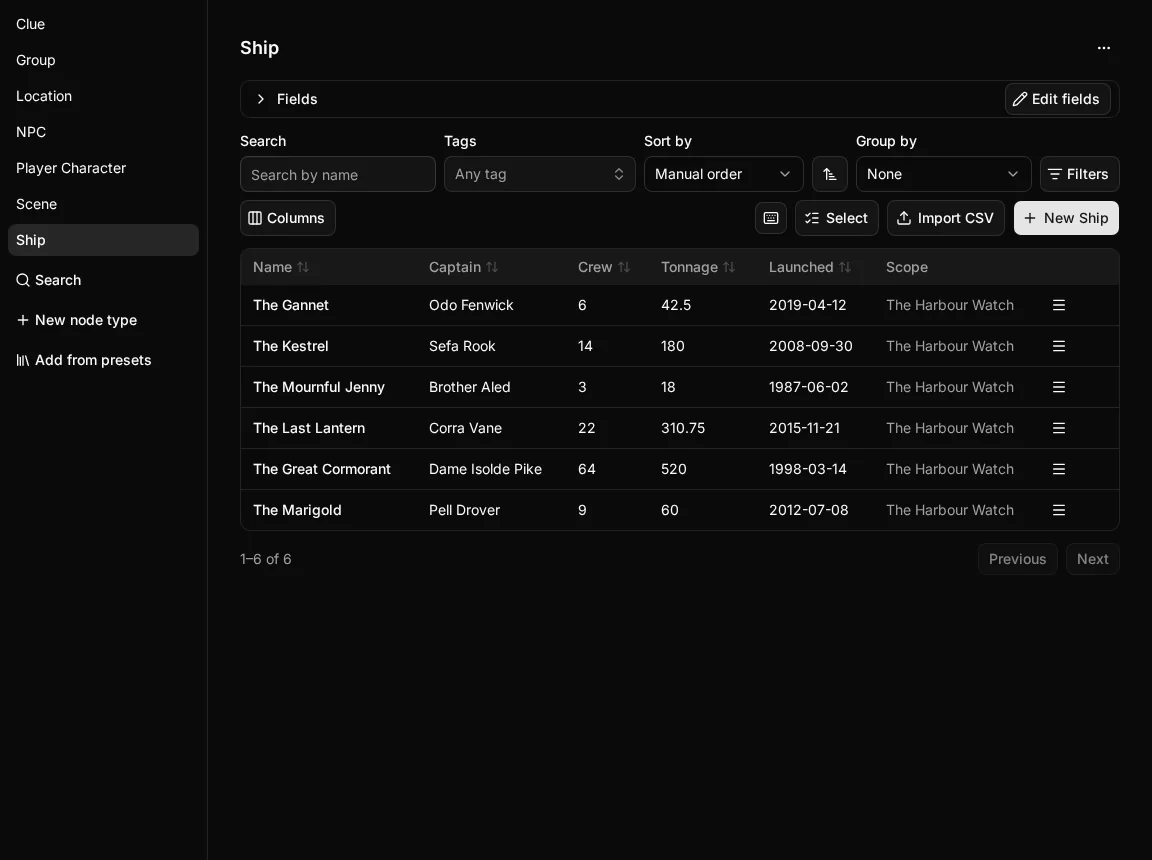
Task: Click captain Brother Aled cell
Action: click(469, 387)
